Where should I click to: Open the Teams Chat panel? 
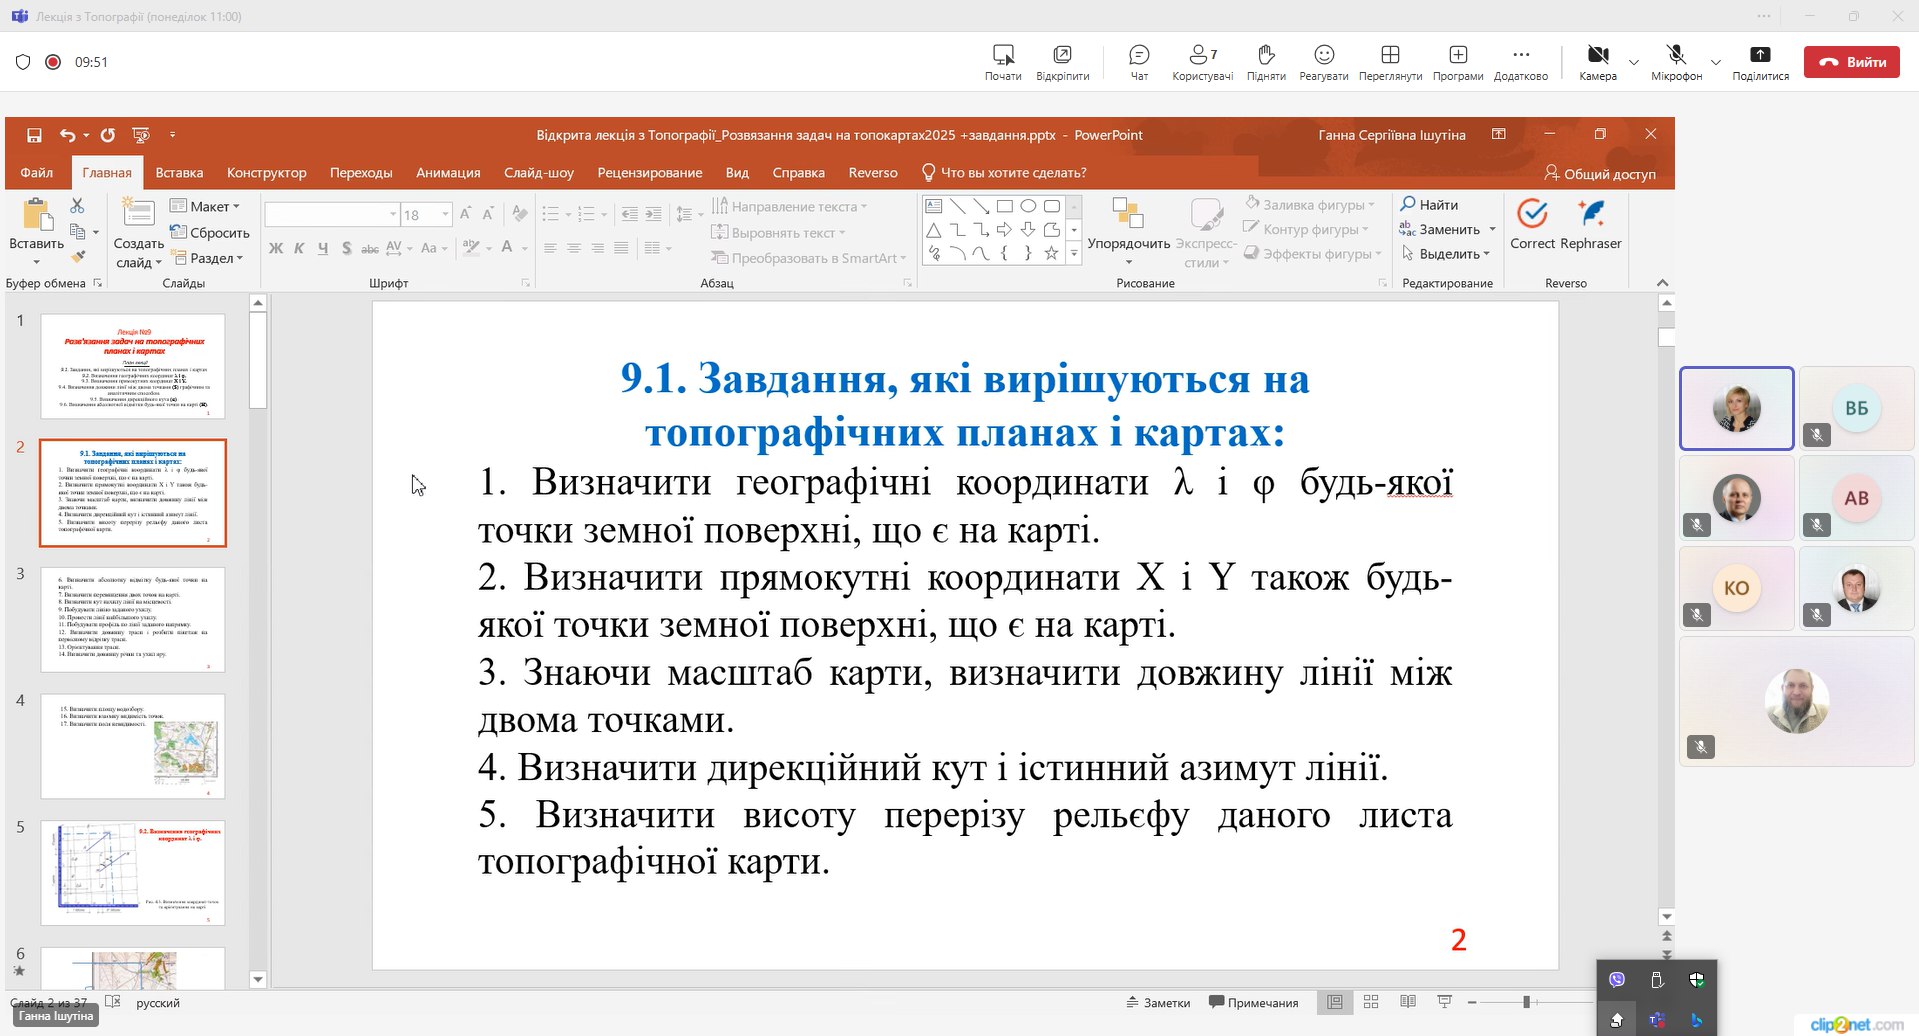point(1138,61)
